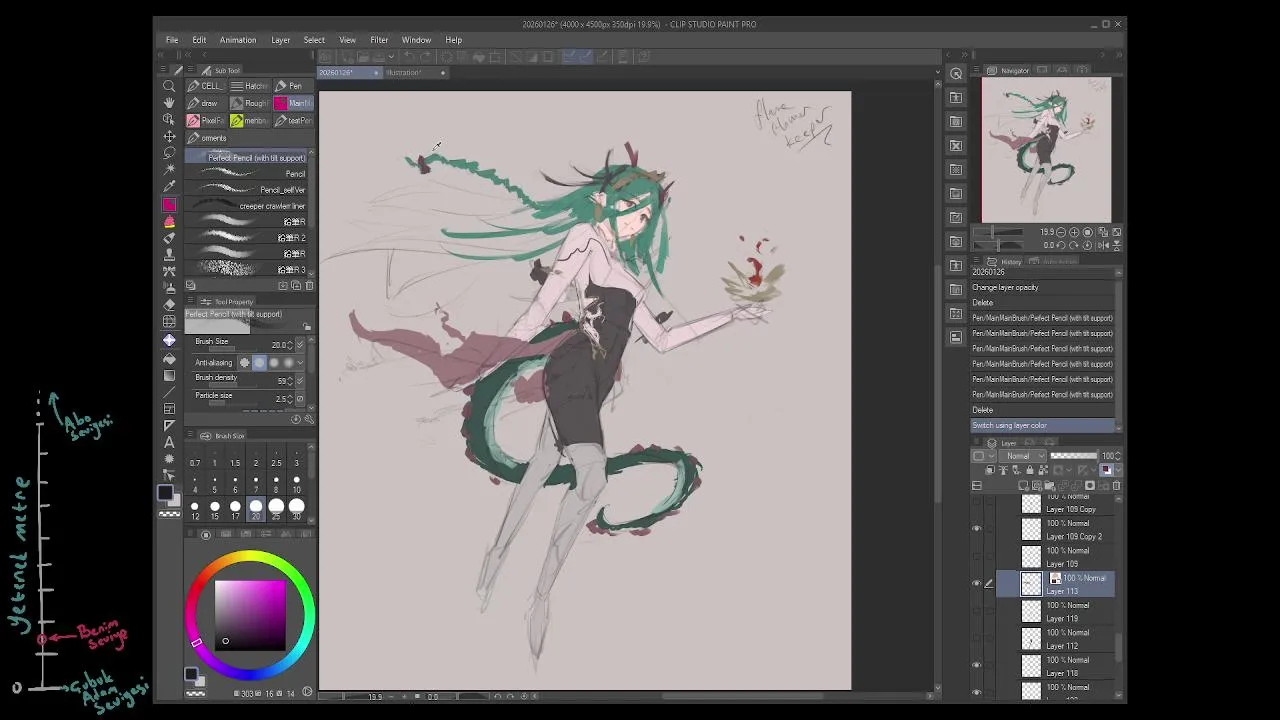
Task: Open the Animation menu
Action: click(x=238, y=40)
